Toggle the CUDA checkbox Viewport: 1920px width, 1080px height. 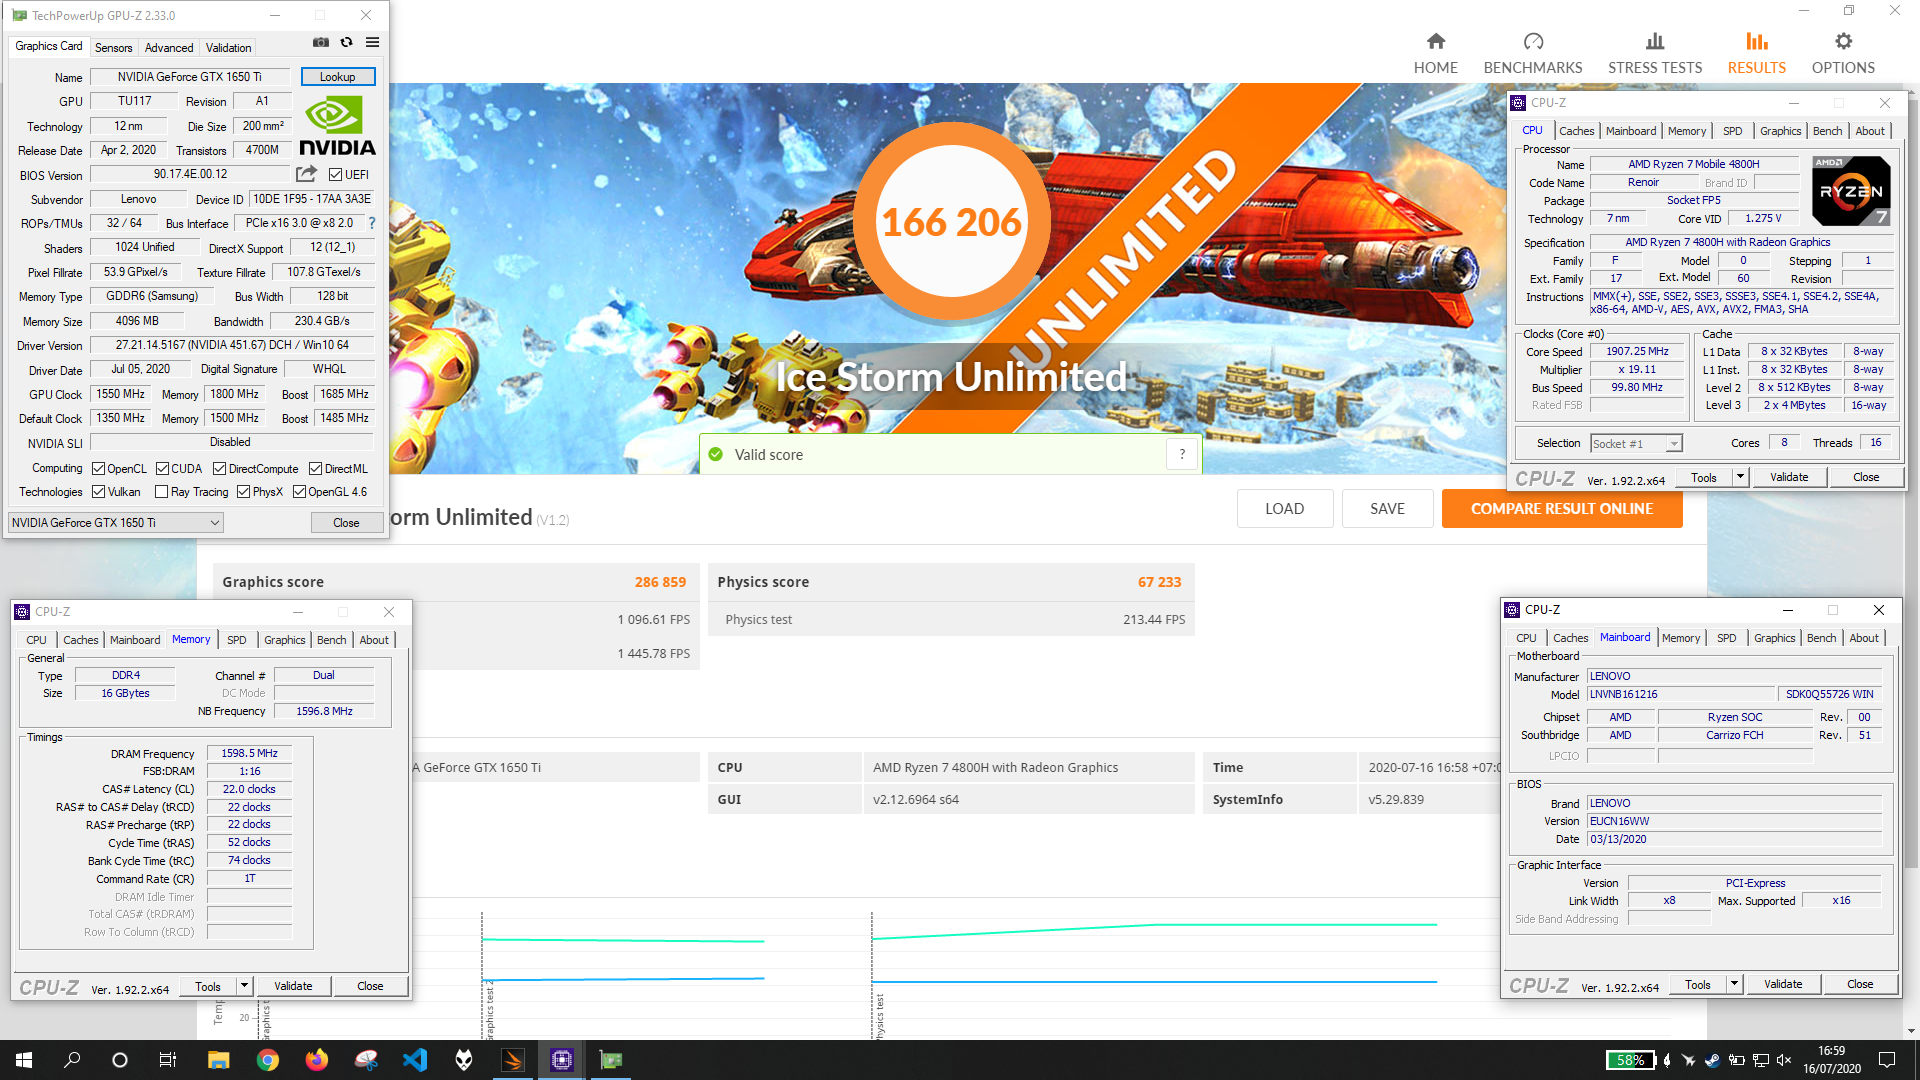pyautogui.click(x=162, y=469)
